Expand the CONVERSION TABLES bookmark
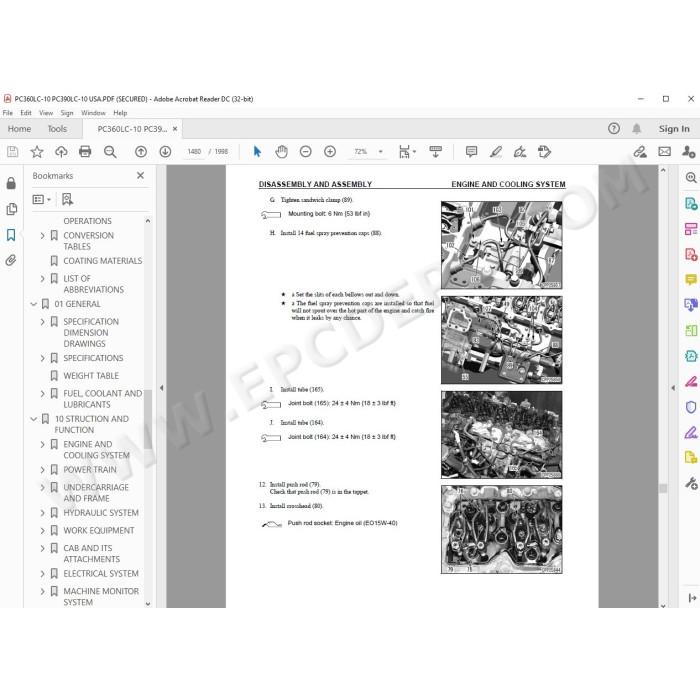The width and height of the screenshot is (700, 700). (x=42, y=235)
